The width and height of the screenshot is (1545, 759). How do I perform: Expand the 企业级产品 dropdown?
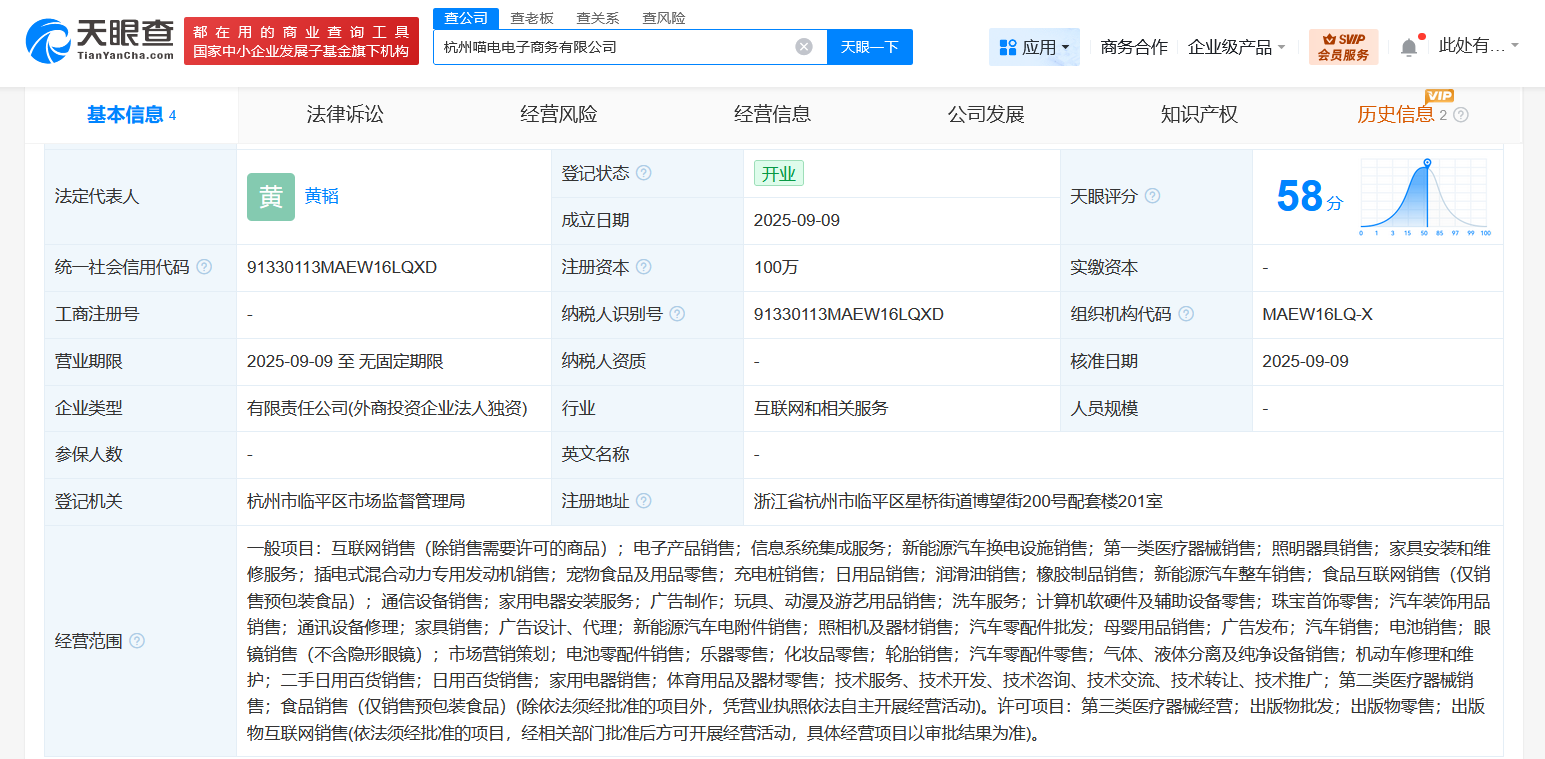point(1236,47)
